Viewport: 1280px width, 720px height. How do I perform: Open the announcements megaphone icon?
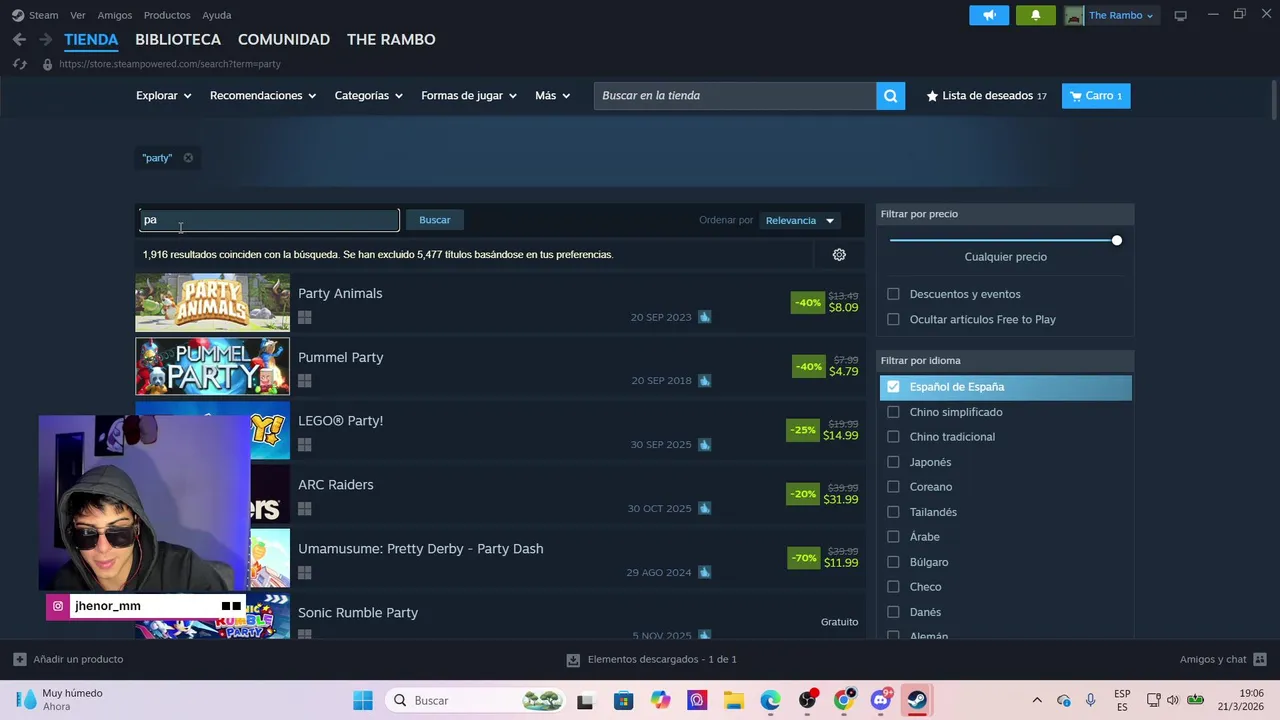pos(989,15)
